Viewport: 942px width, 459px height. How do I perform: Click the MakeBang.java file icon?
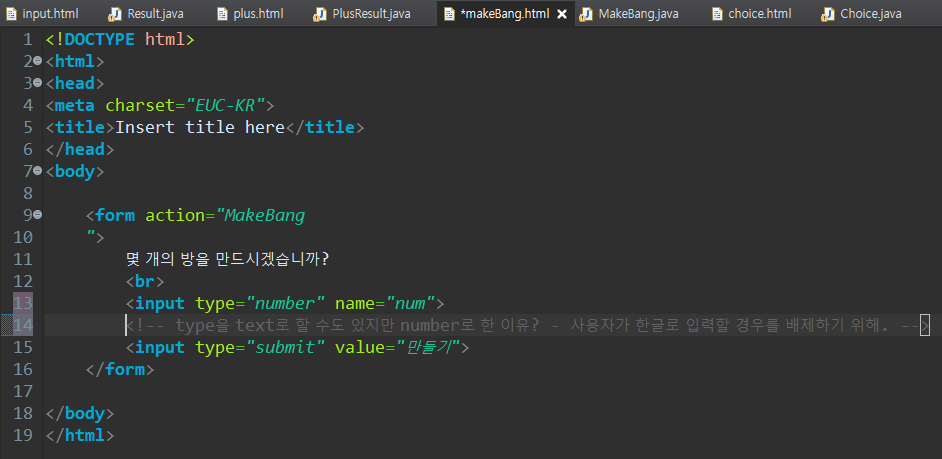tap(585, 14)
